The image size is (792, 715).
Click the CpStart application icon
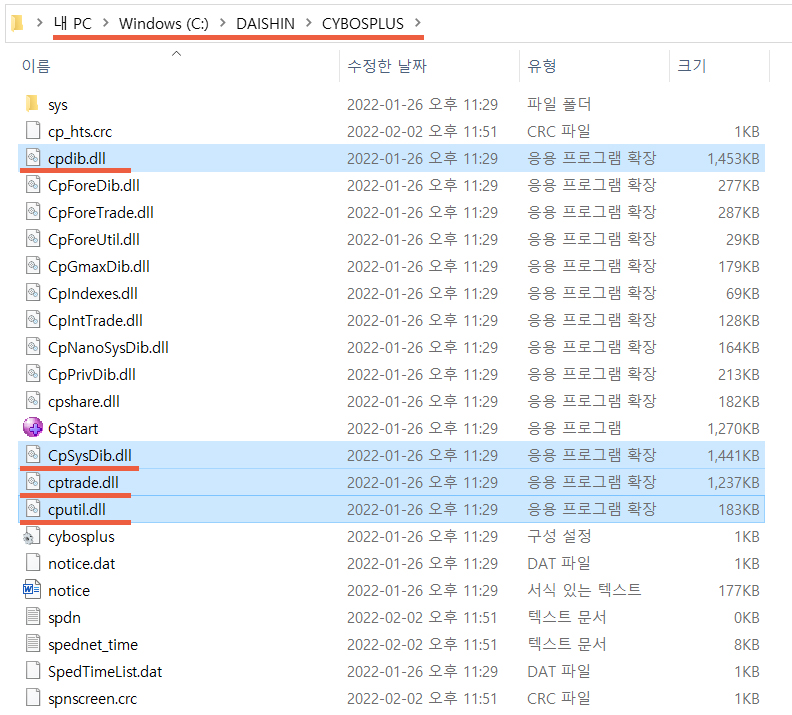coord(33,428)
